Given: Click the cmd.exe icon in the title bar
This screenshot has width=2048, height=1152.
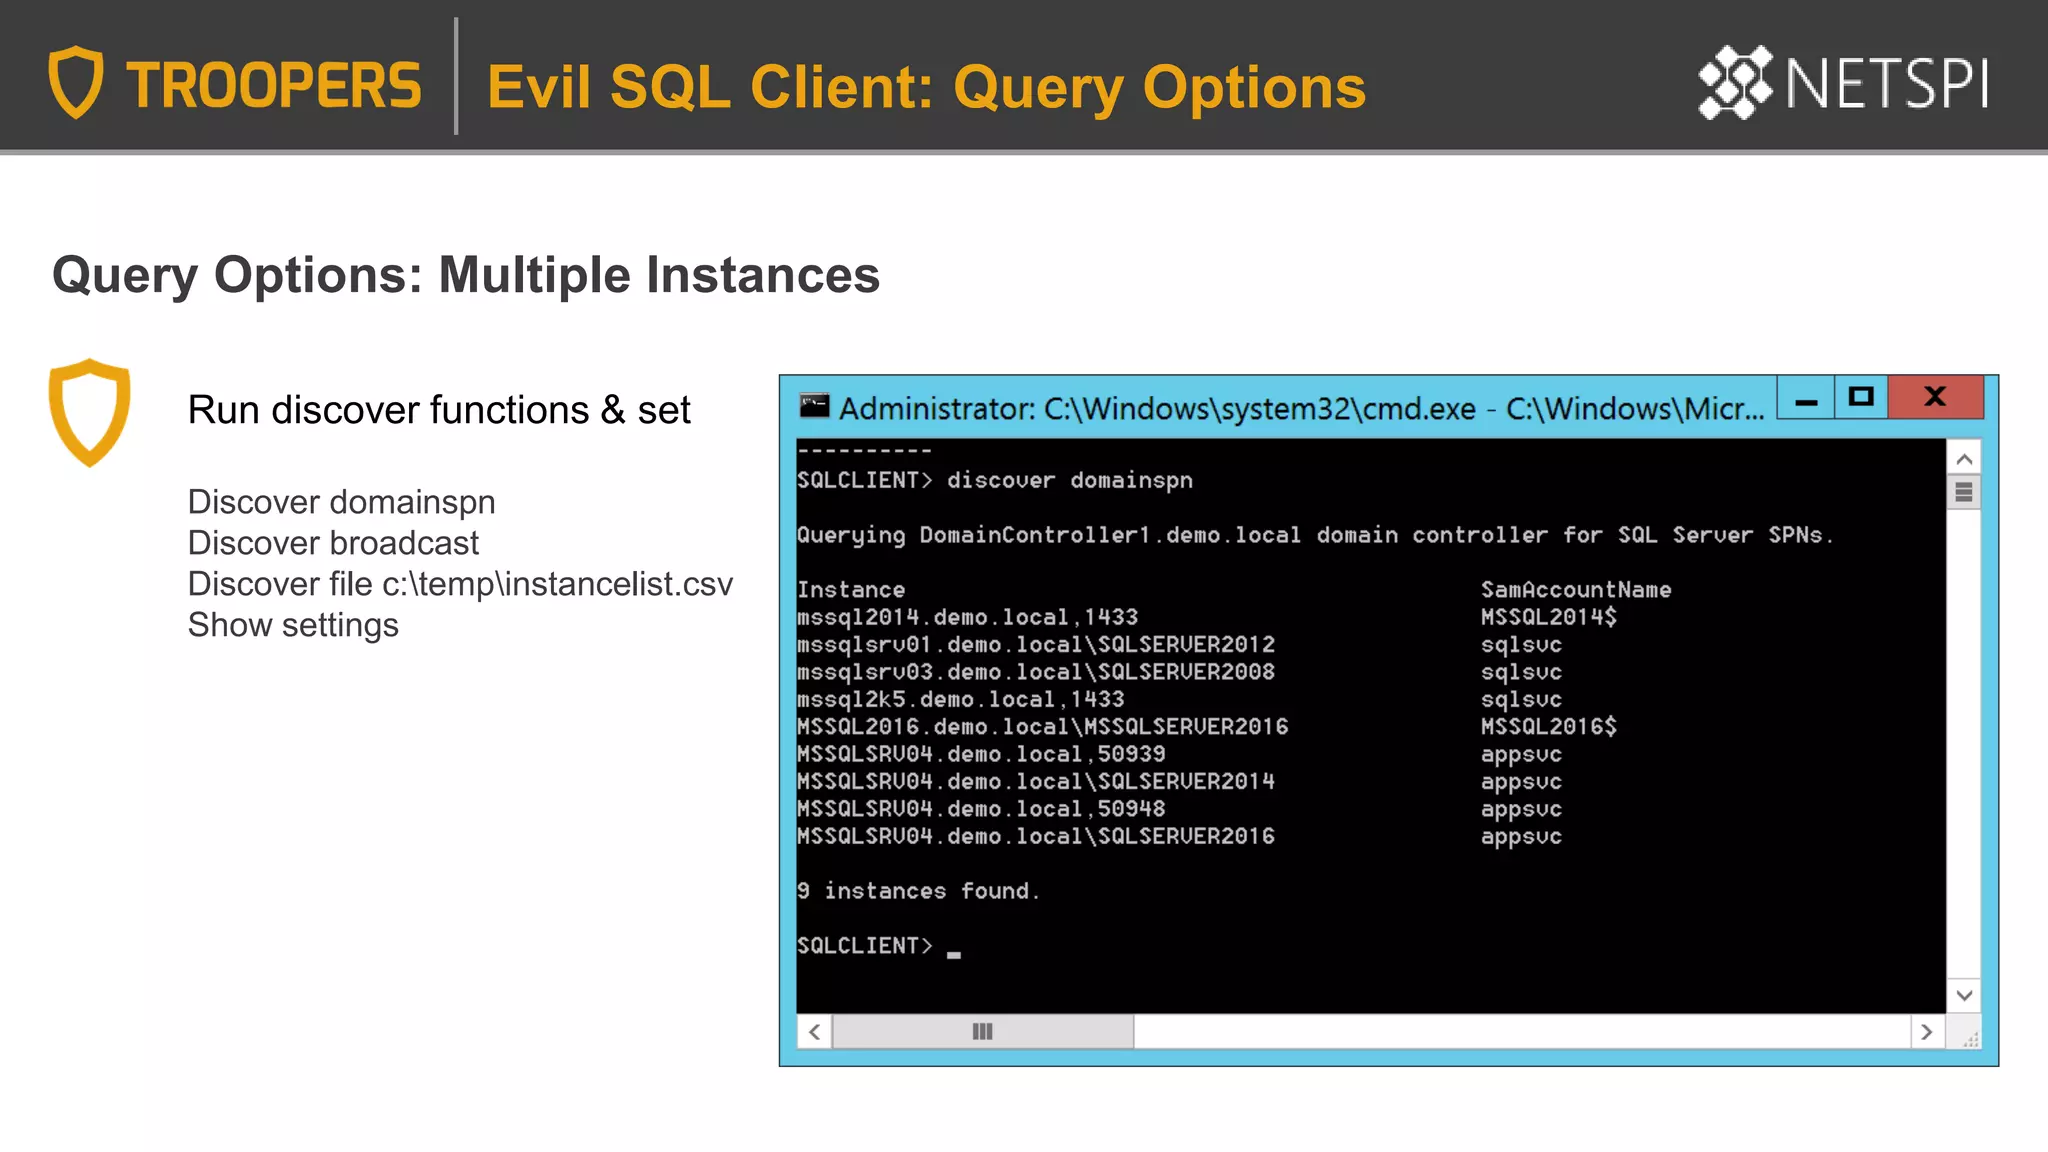Looking at the screenshot, I should 814,407.
